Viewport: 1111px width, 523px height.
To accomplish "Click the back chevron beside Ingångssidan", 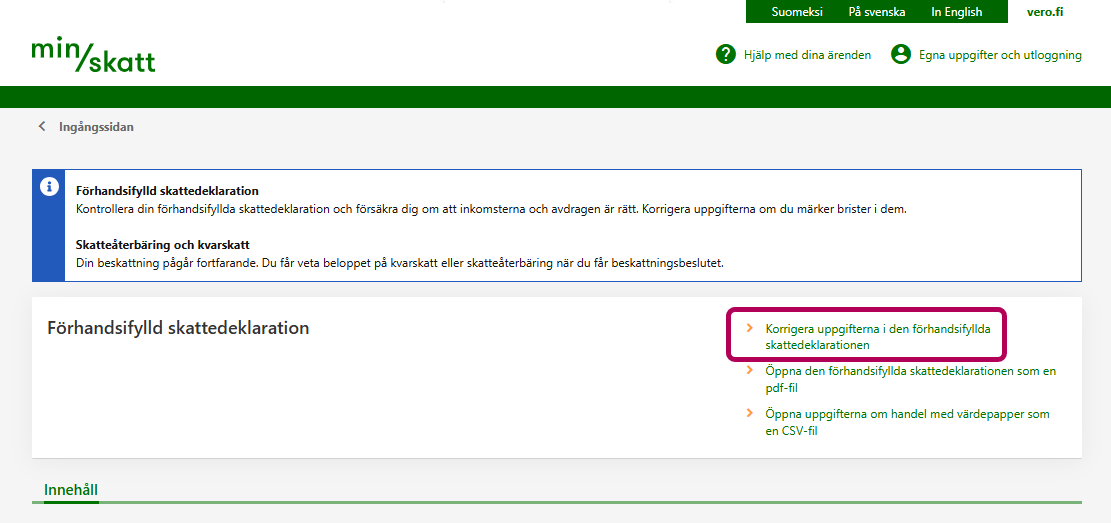I will [42, 127].
